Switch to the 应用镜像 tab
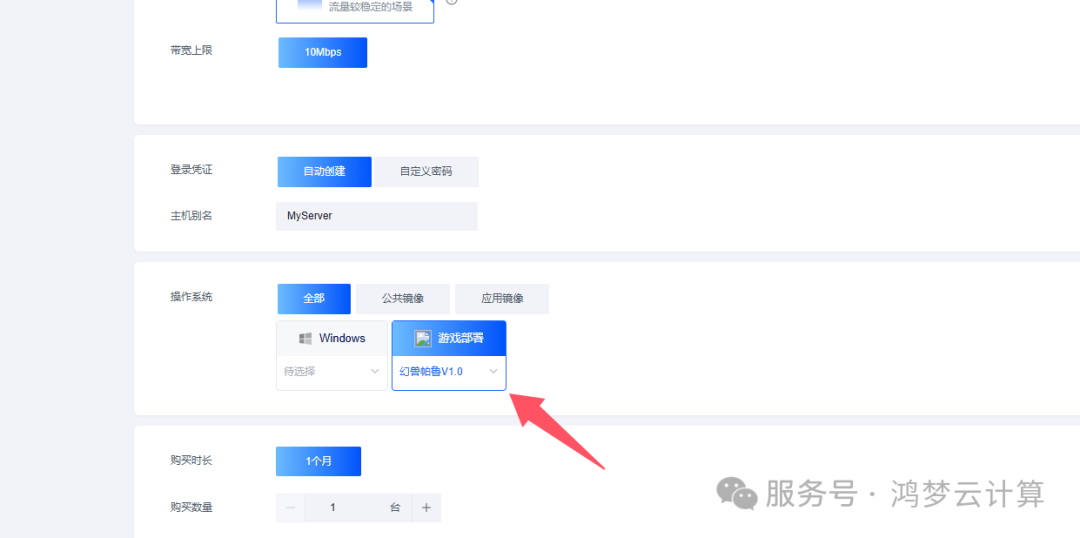1080x538 pixels. tap(502, 299)
